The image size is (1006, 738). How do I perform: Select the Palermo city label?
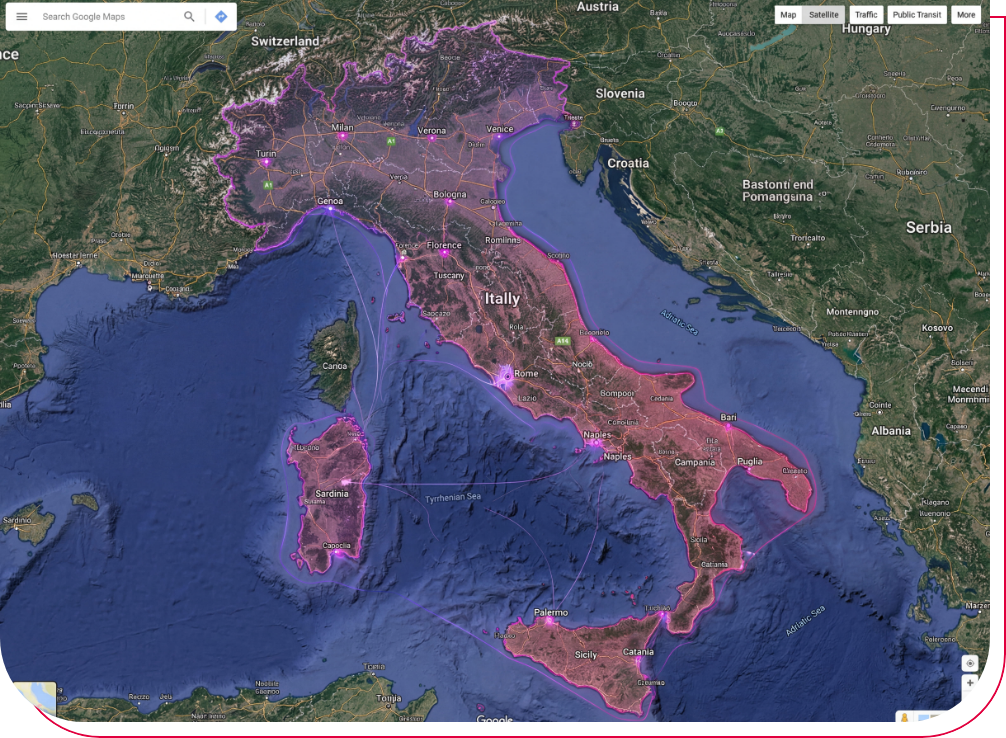point(550,612)
